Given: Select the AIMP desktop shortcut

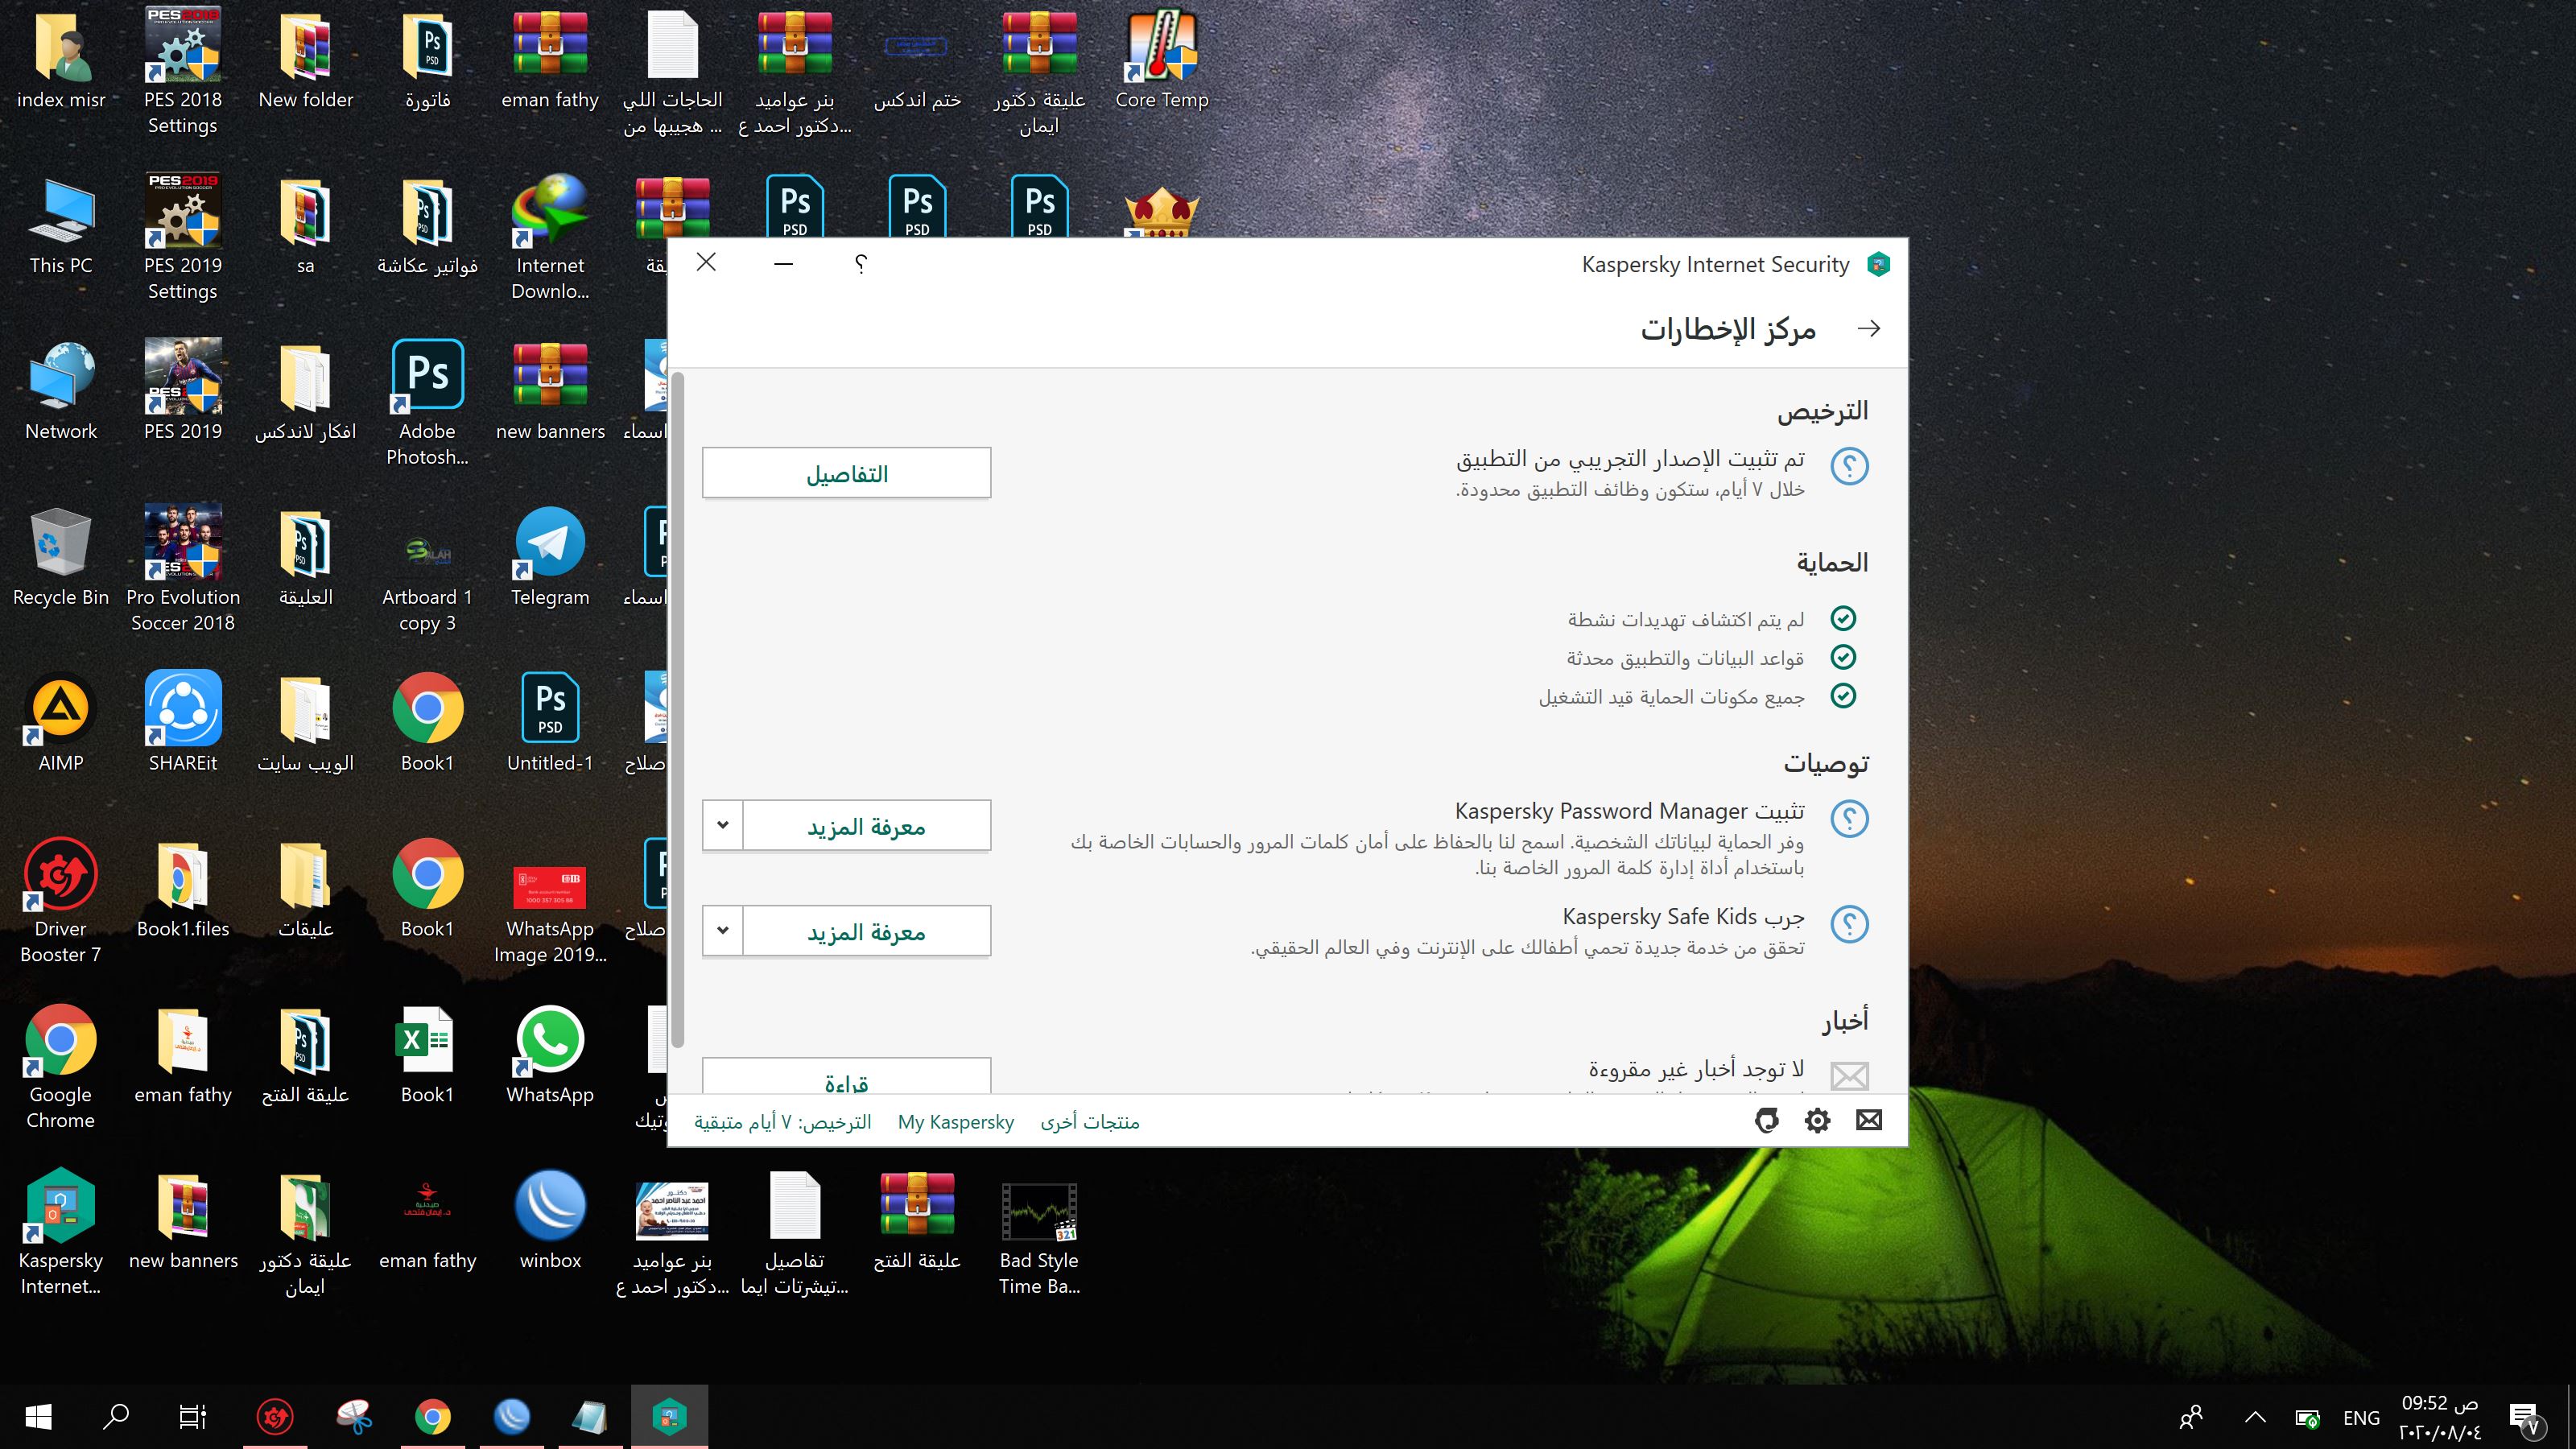Looking at the screenshot, I should (x=60, y=722).
